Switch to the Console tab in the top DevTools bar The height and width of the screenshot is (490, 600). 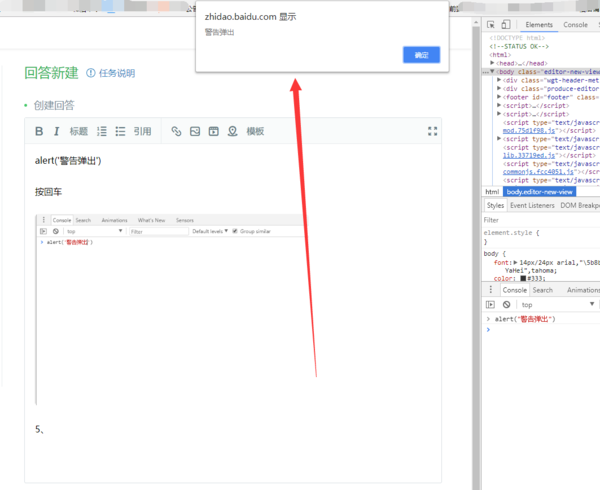coord(575,24)
